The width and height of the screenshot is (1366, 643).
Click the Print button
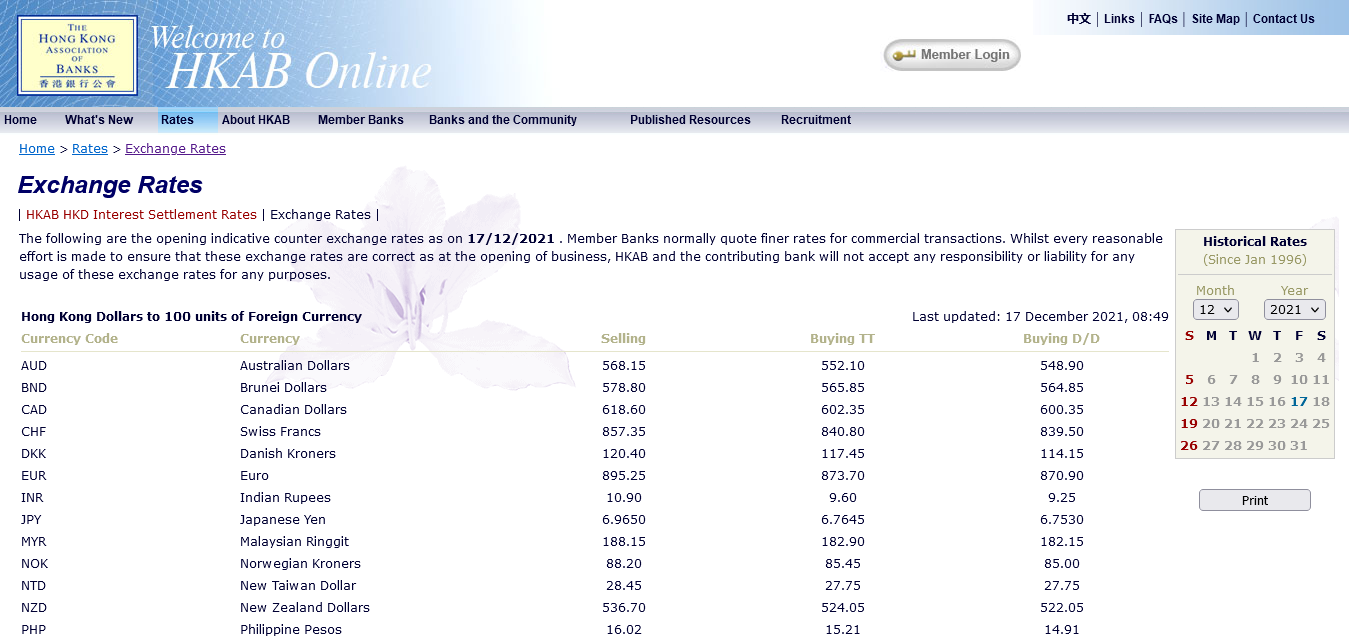(1254, 501)
